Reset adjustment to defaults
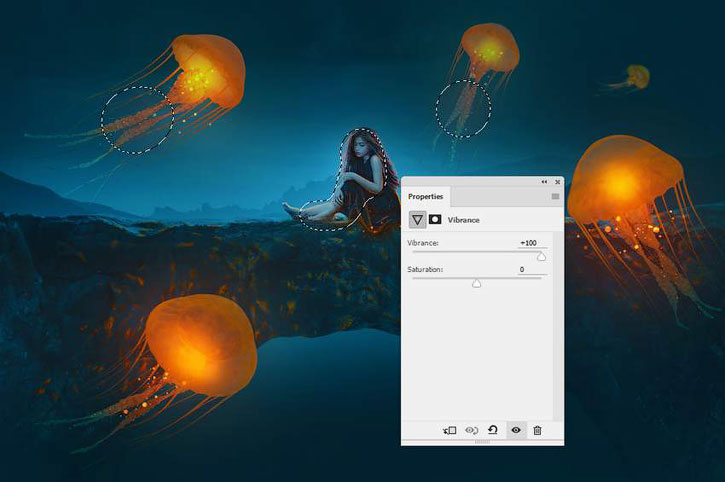725x482 pixels. tap(493, 430)
